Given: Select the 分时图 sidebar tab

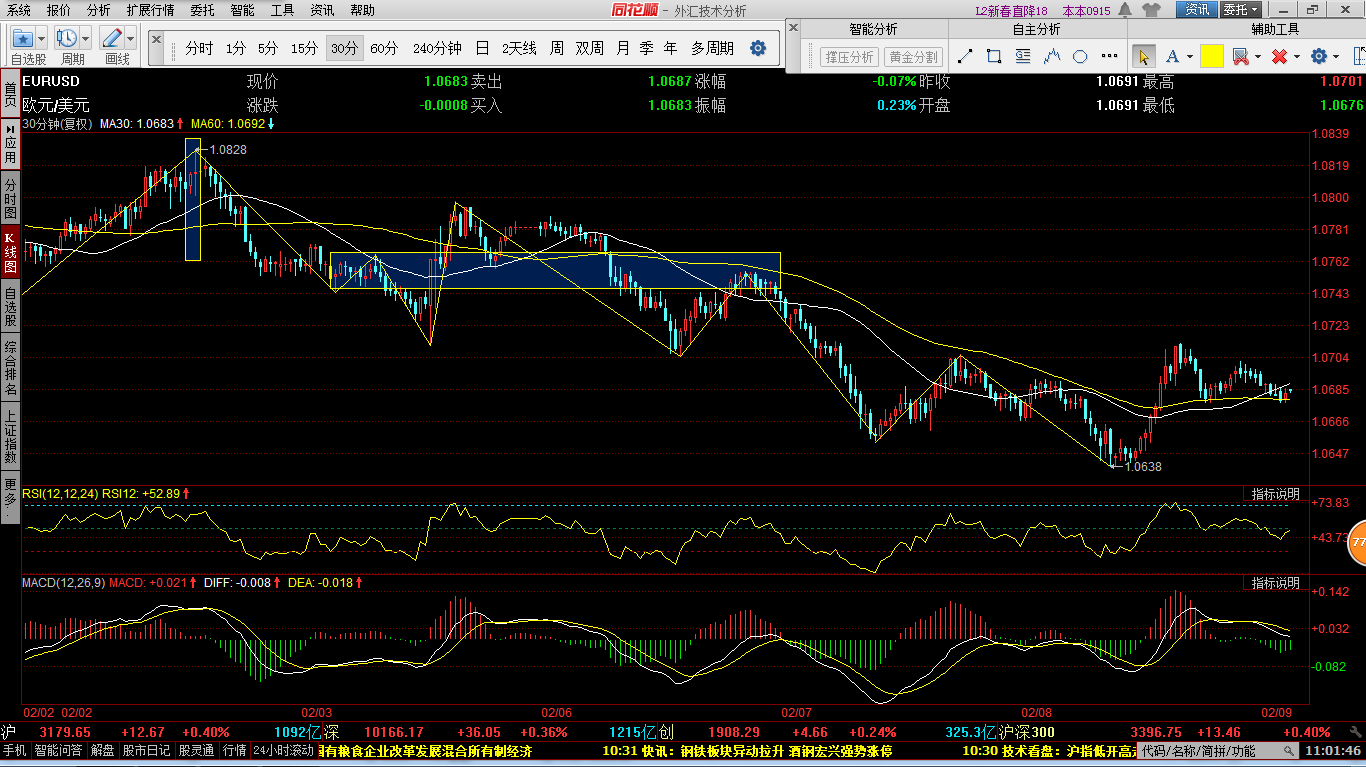Looking at the screenshot, I should [x=10, y=199].
